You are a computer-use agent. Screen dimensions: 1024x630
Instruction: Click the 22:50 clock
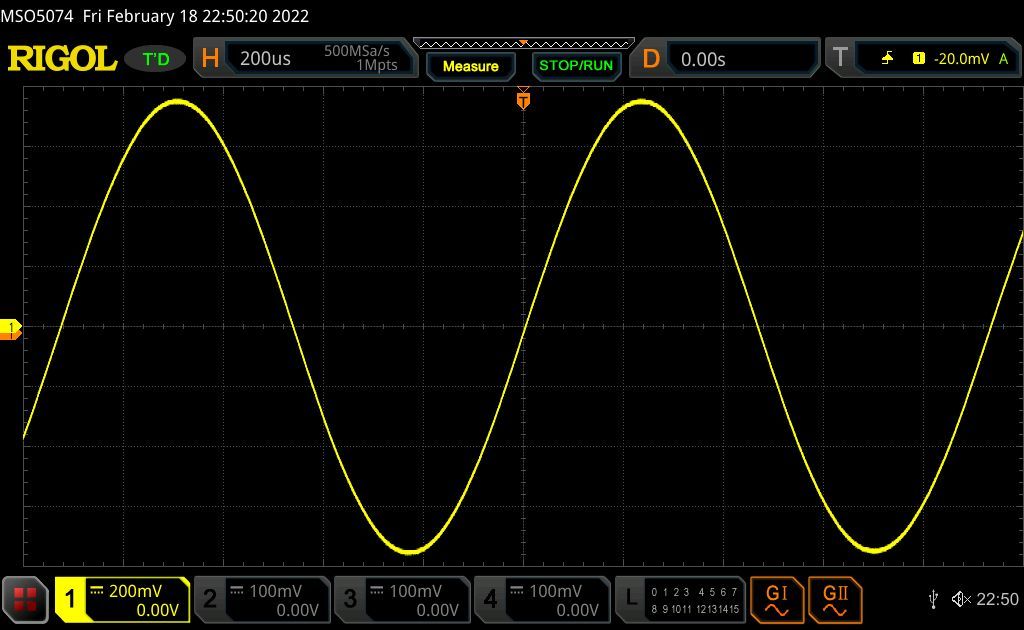[x=997, y=599]
